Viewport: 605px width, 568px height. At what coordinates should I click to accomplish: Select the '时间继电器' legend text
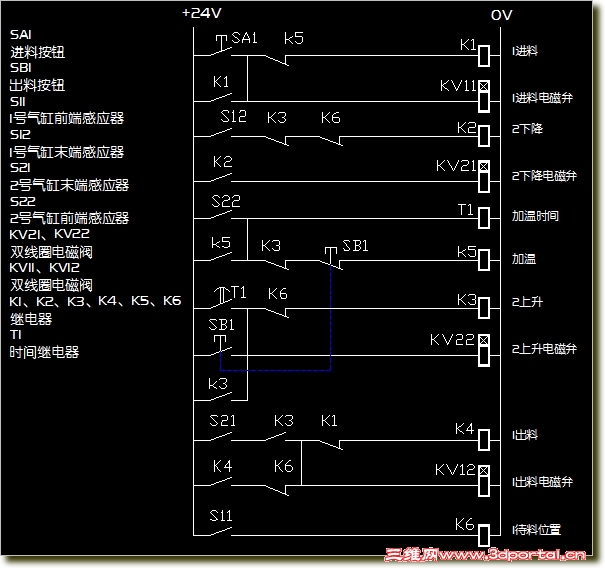(x=44, y=352)
